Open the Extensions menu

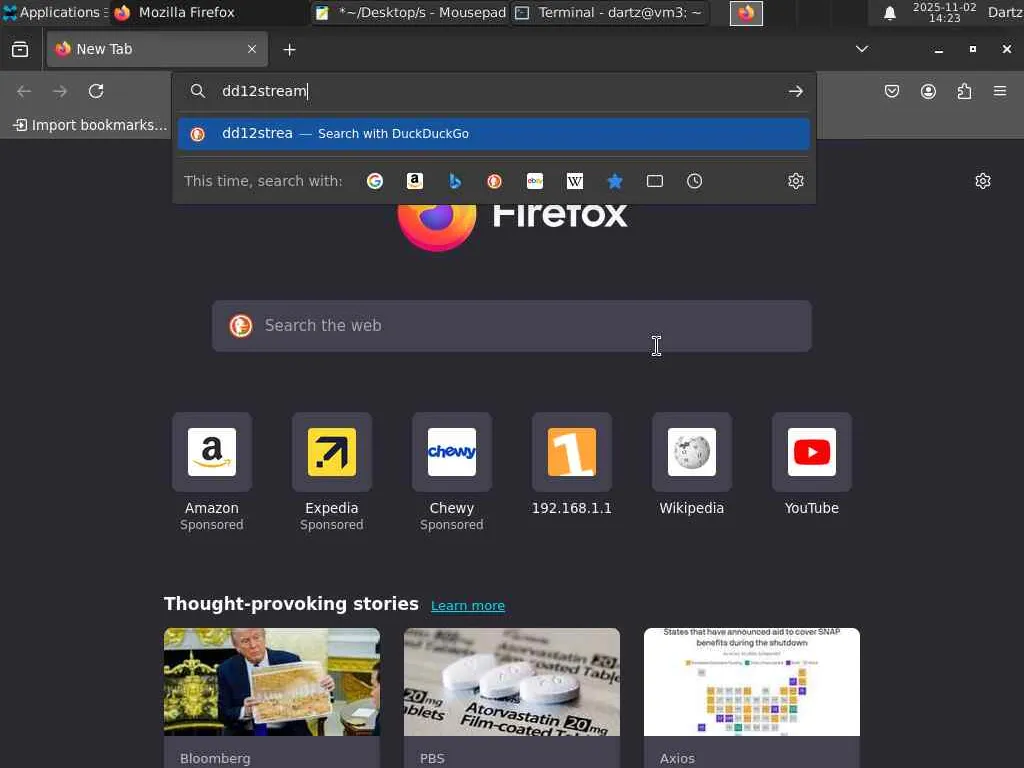[x=964, y=91]
